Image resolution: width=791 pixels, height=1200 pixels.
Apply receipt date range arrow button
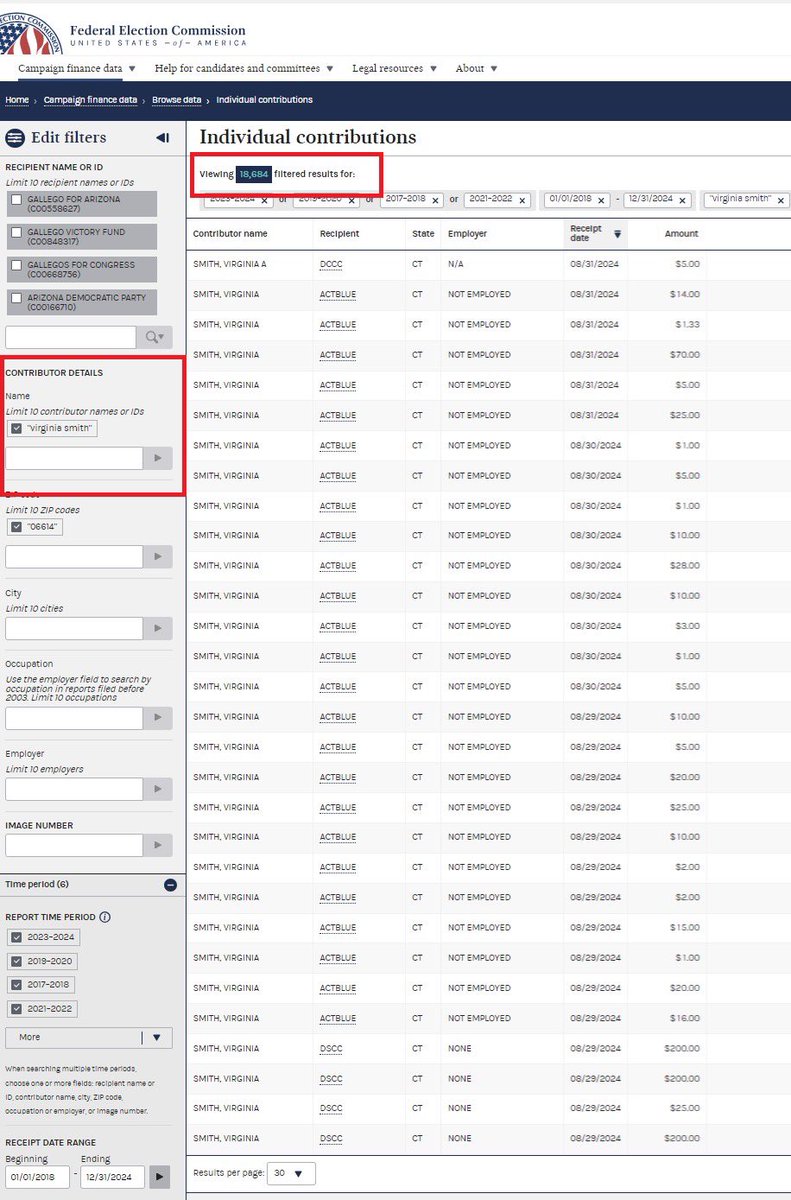[x=159, y=1177]
